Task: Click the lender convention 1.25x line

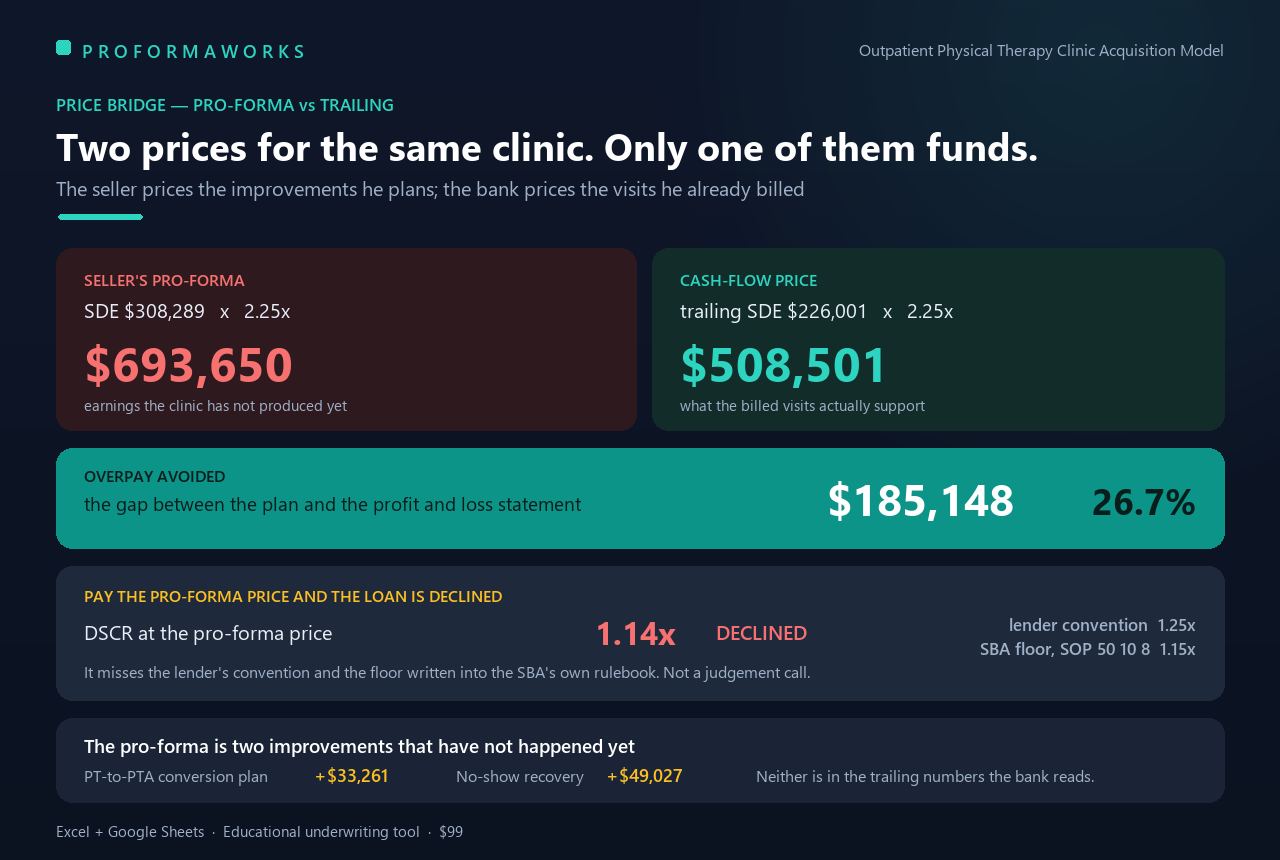Action: (1102, 625)
